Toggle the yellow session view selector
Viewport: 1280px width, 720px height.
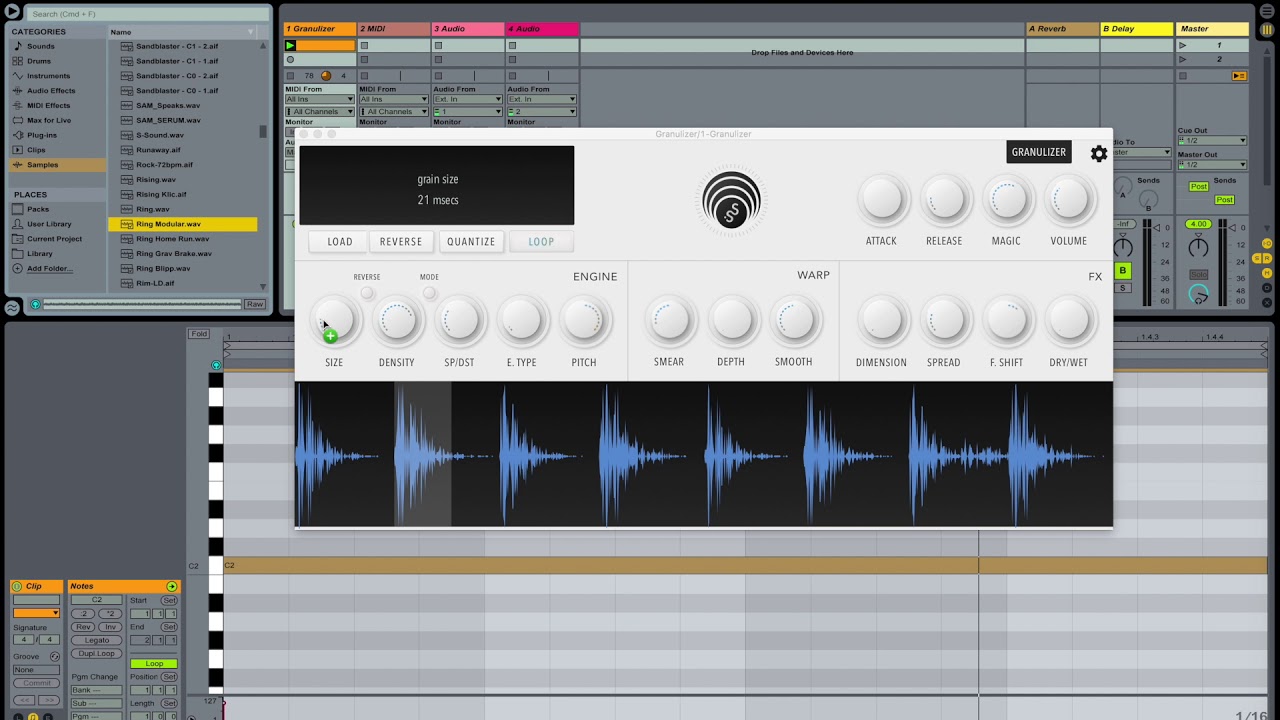[1267, 30]
